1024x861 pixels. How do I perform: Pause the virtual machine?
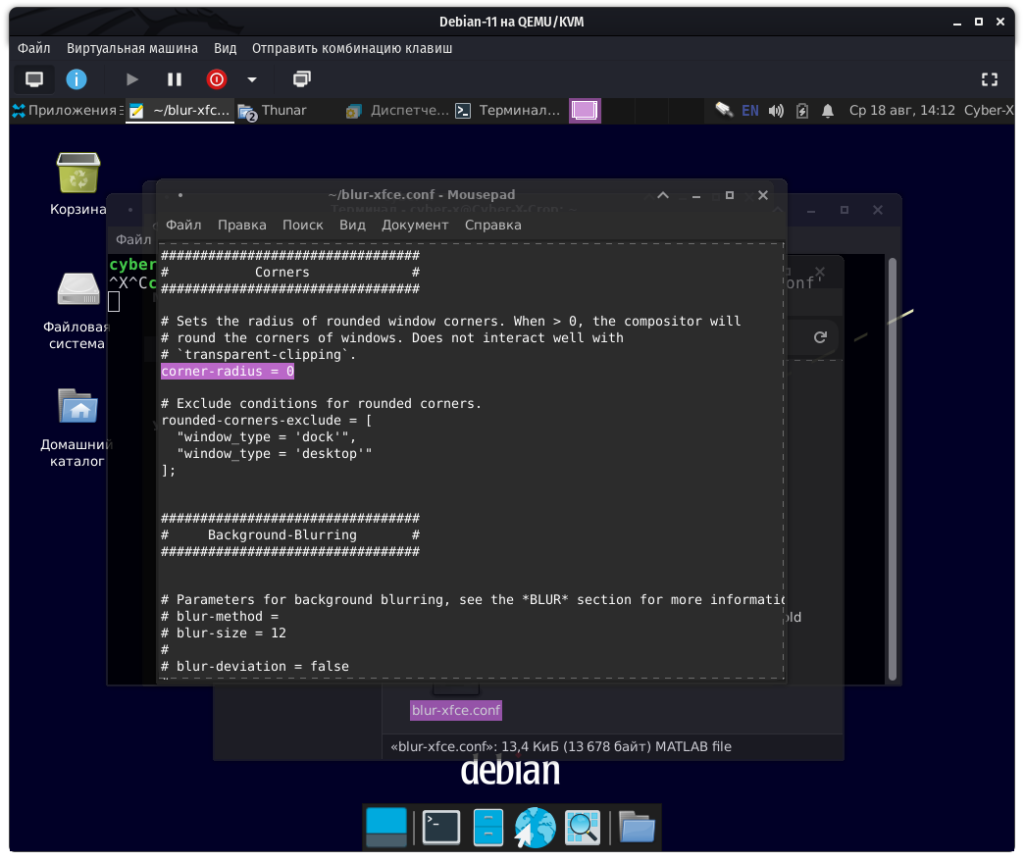[x=174, y=79]
